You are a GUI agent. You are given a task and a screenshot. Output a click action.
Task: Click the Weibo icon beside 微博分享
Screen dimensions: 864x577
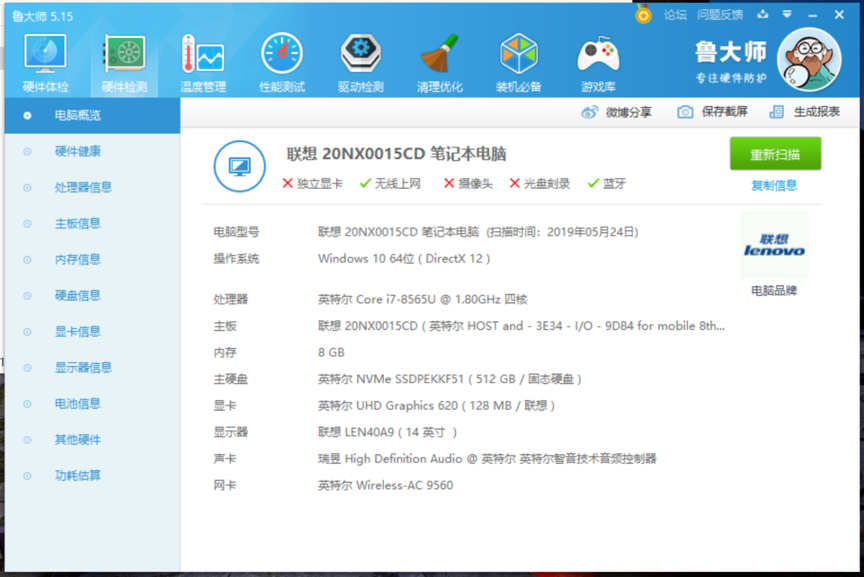coord(590,112)
